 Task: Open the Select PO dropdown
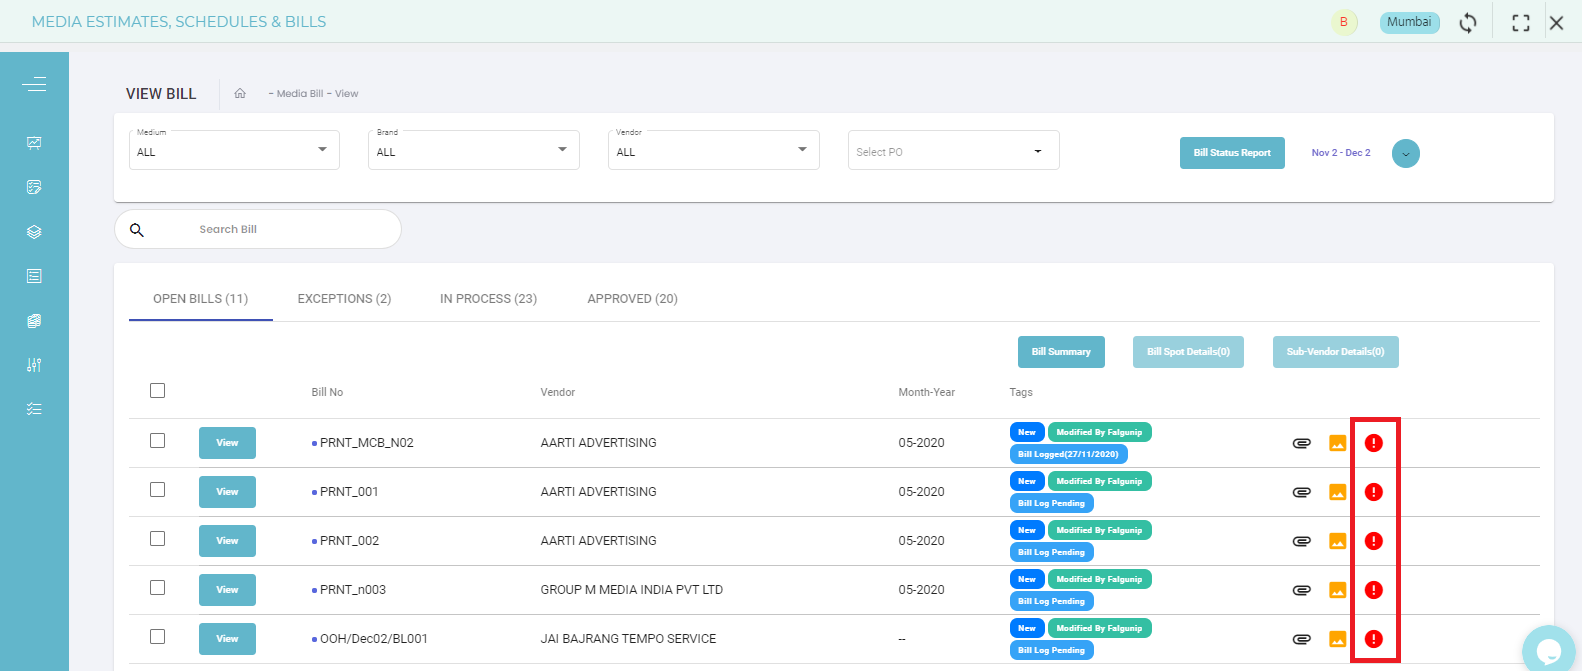point(953,151)
